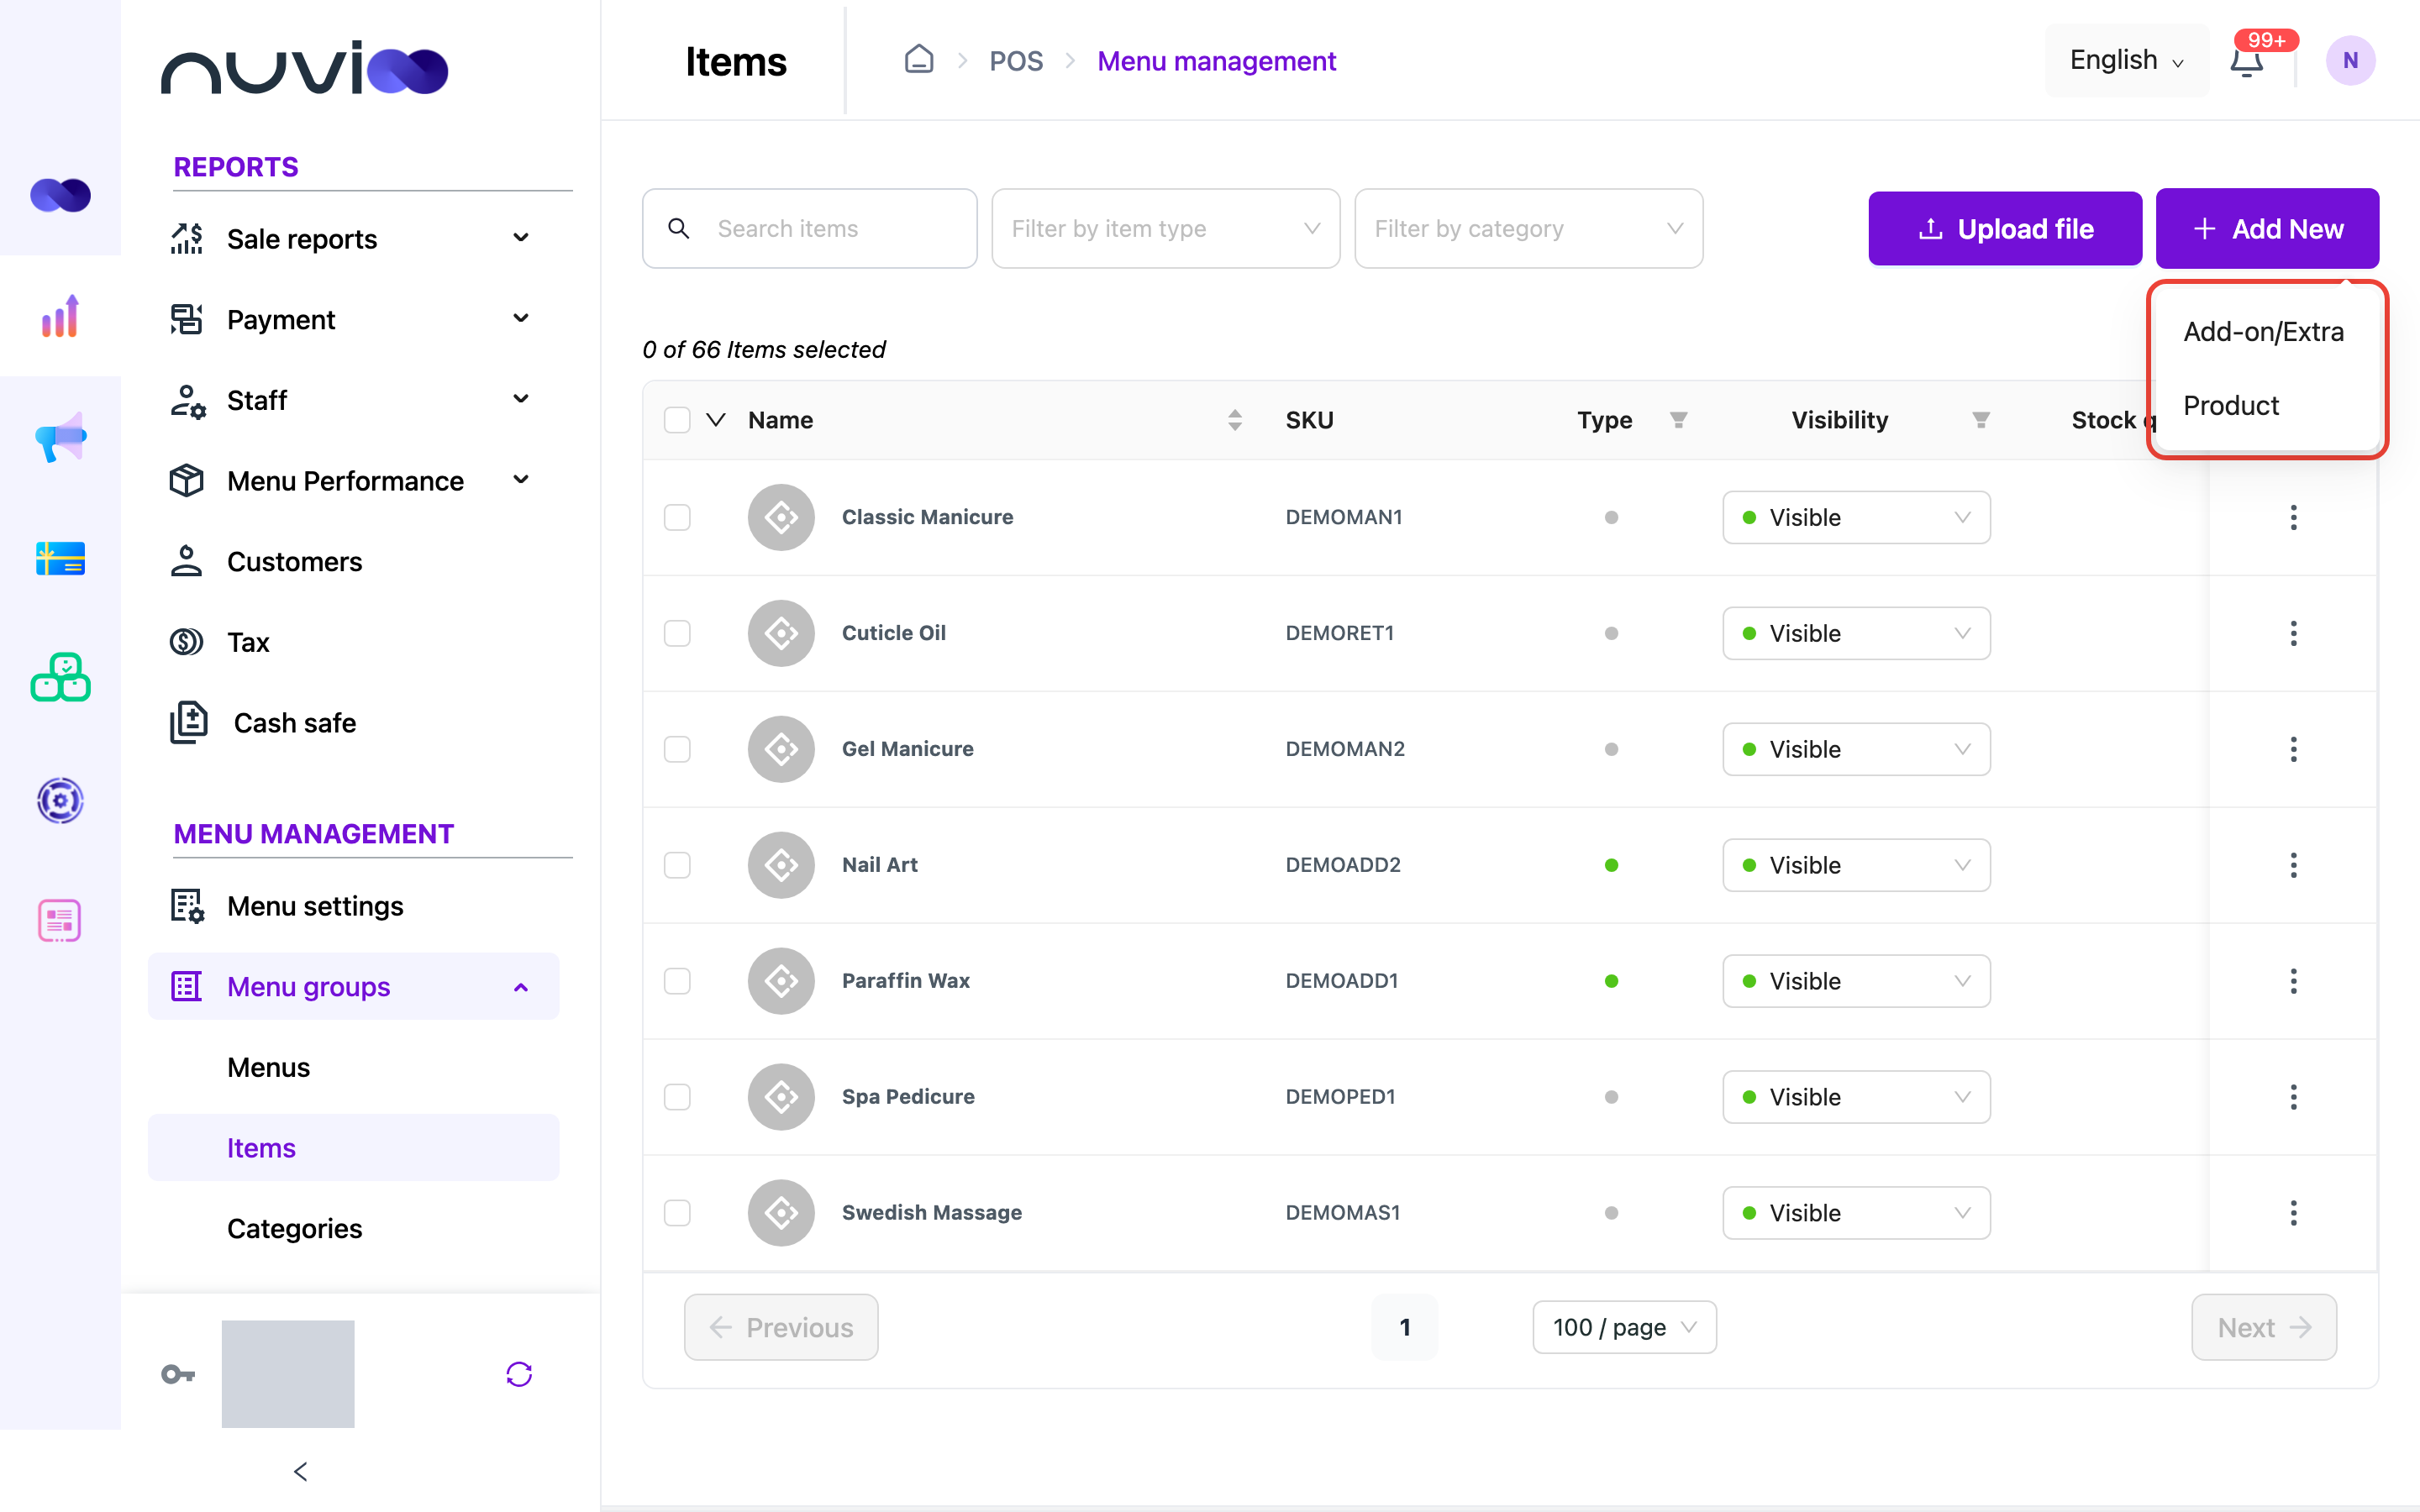Open three-dot menu for Swedish Massage row
Screen dimensions: 2420x1512
(x=2293, y=1213)
